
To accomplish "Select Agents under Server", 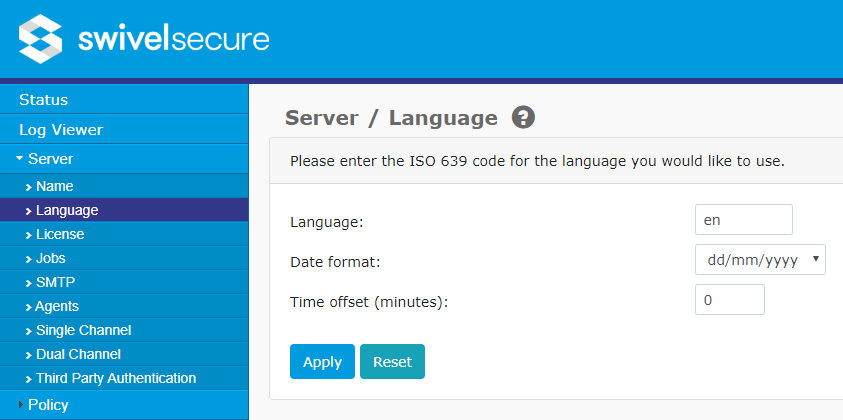I will (x=124, y=307).
